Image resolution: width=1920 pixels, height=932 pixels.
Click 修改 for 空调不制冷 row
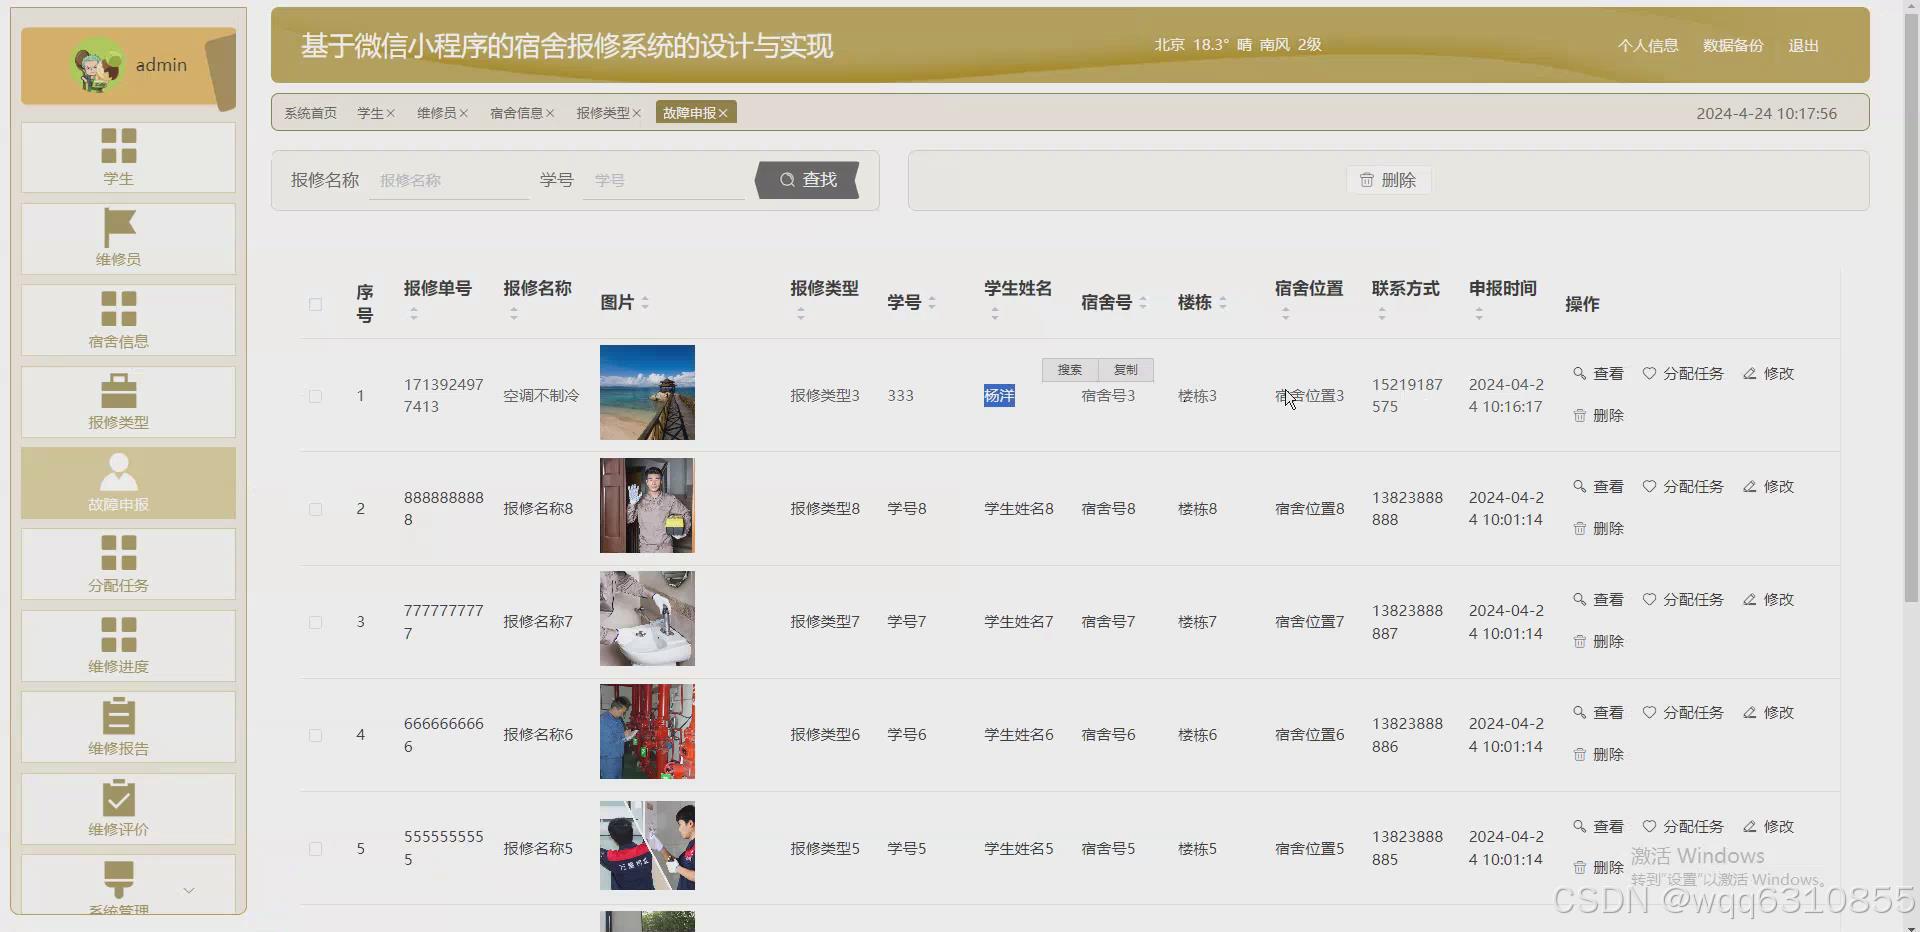pyautogui.click(x=1768, y=373)
